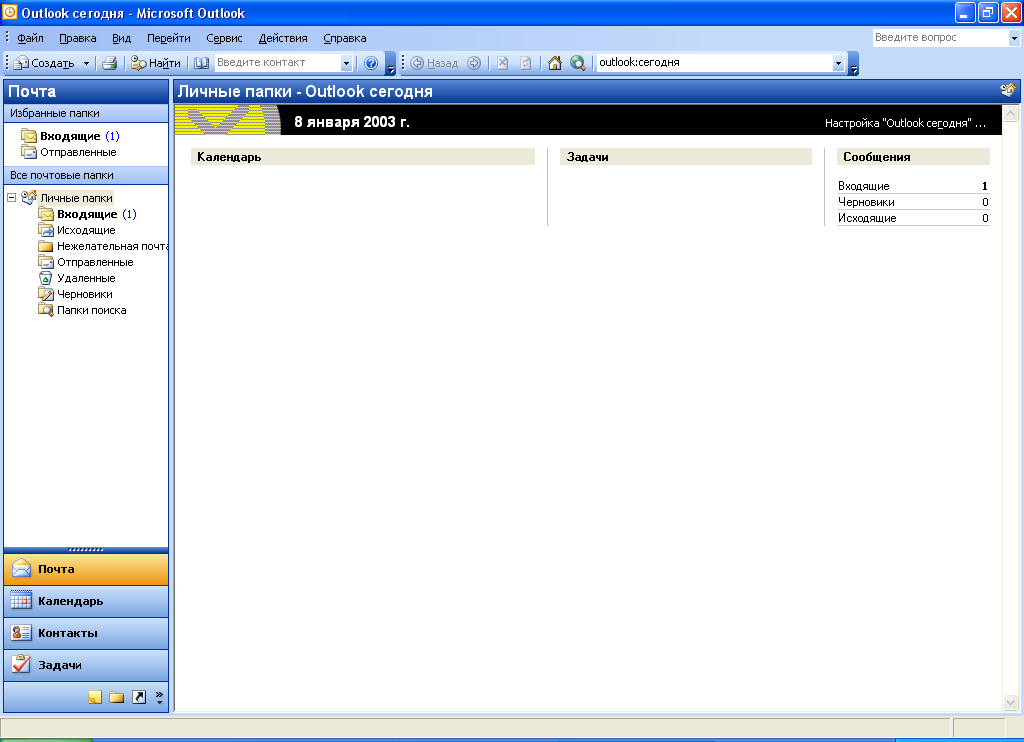Expand the outlook:сегодня address dropdown
The width and height of the screenshot is (1024, 742).
pyautogui.click(x=839, y=63)
